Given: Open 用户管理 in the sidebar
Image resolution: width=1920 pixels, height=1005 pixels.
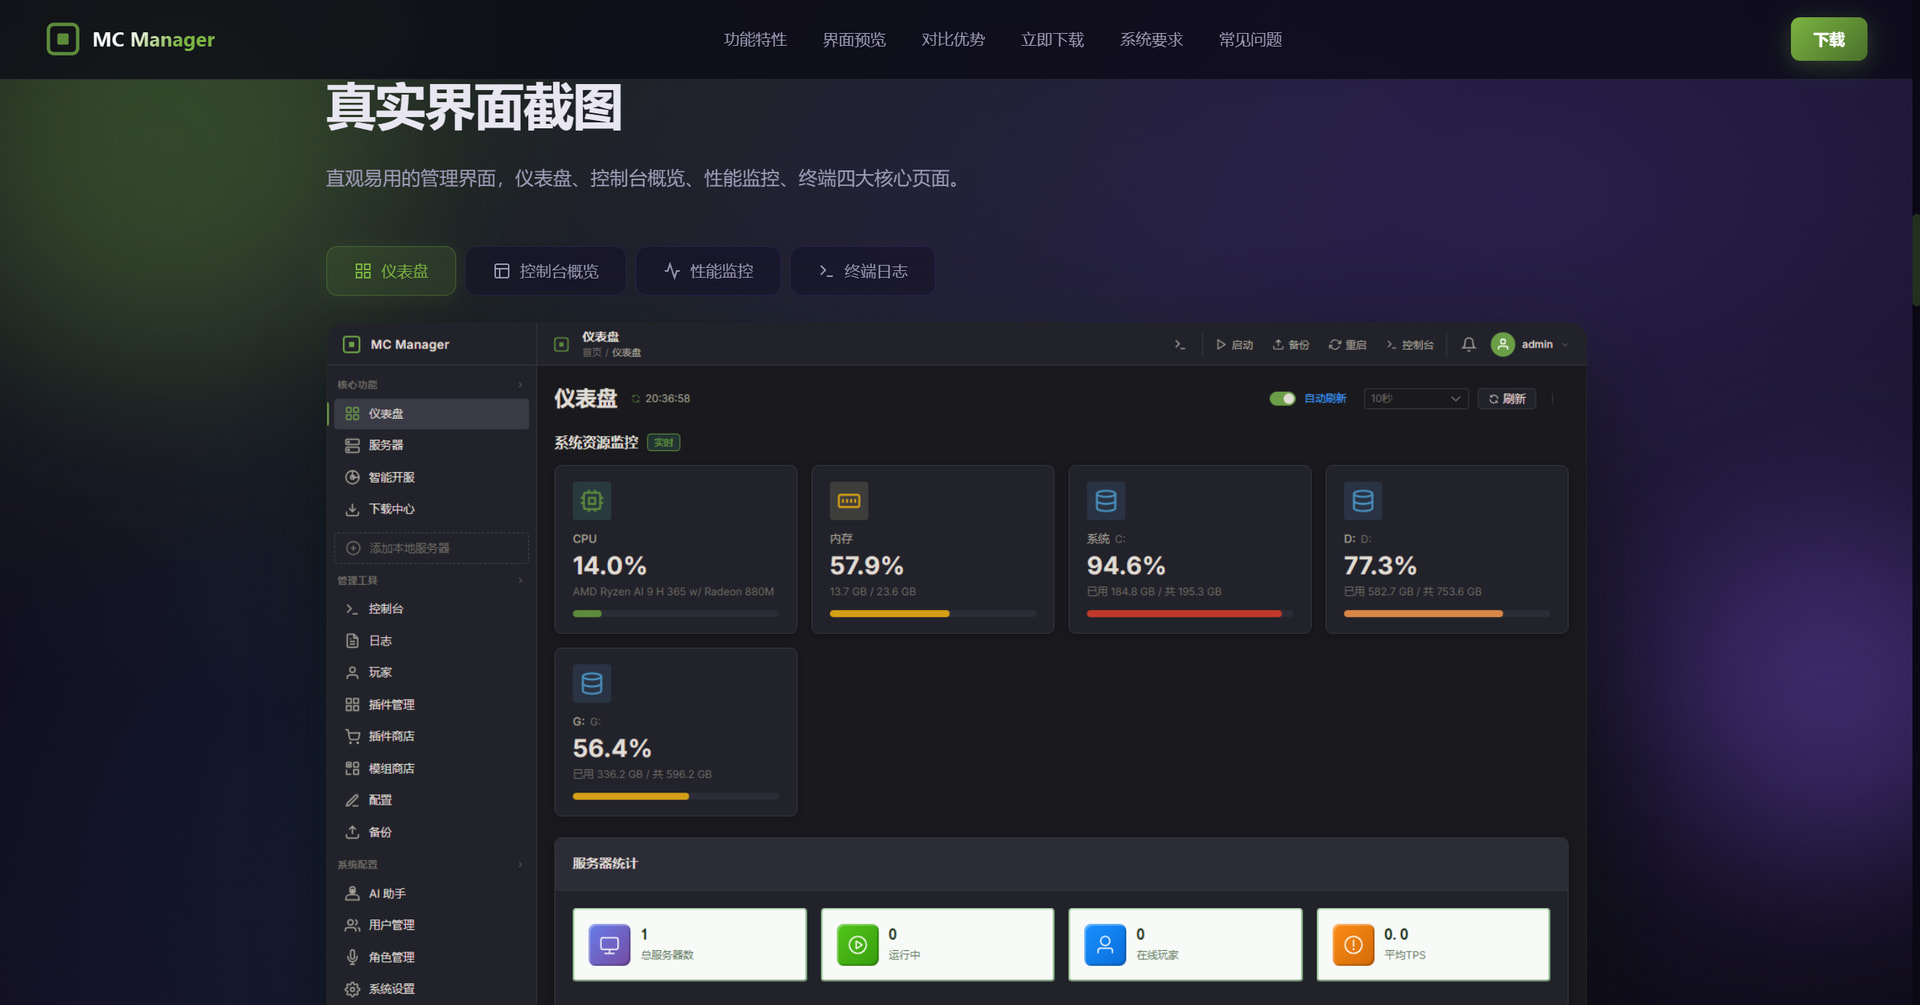Looking at the screenshot, I should tap(431, 926).
